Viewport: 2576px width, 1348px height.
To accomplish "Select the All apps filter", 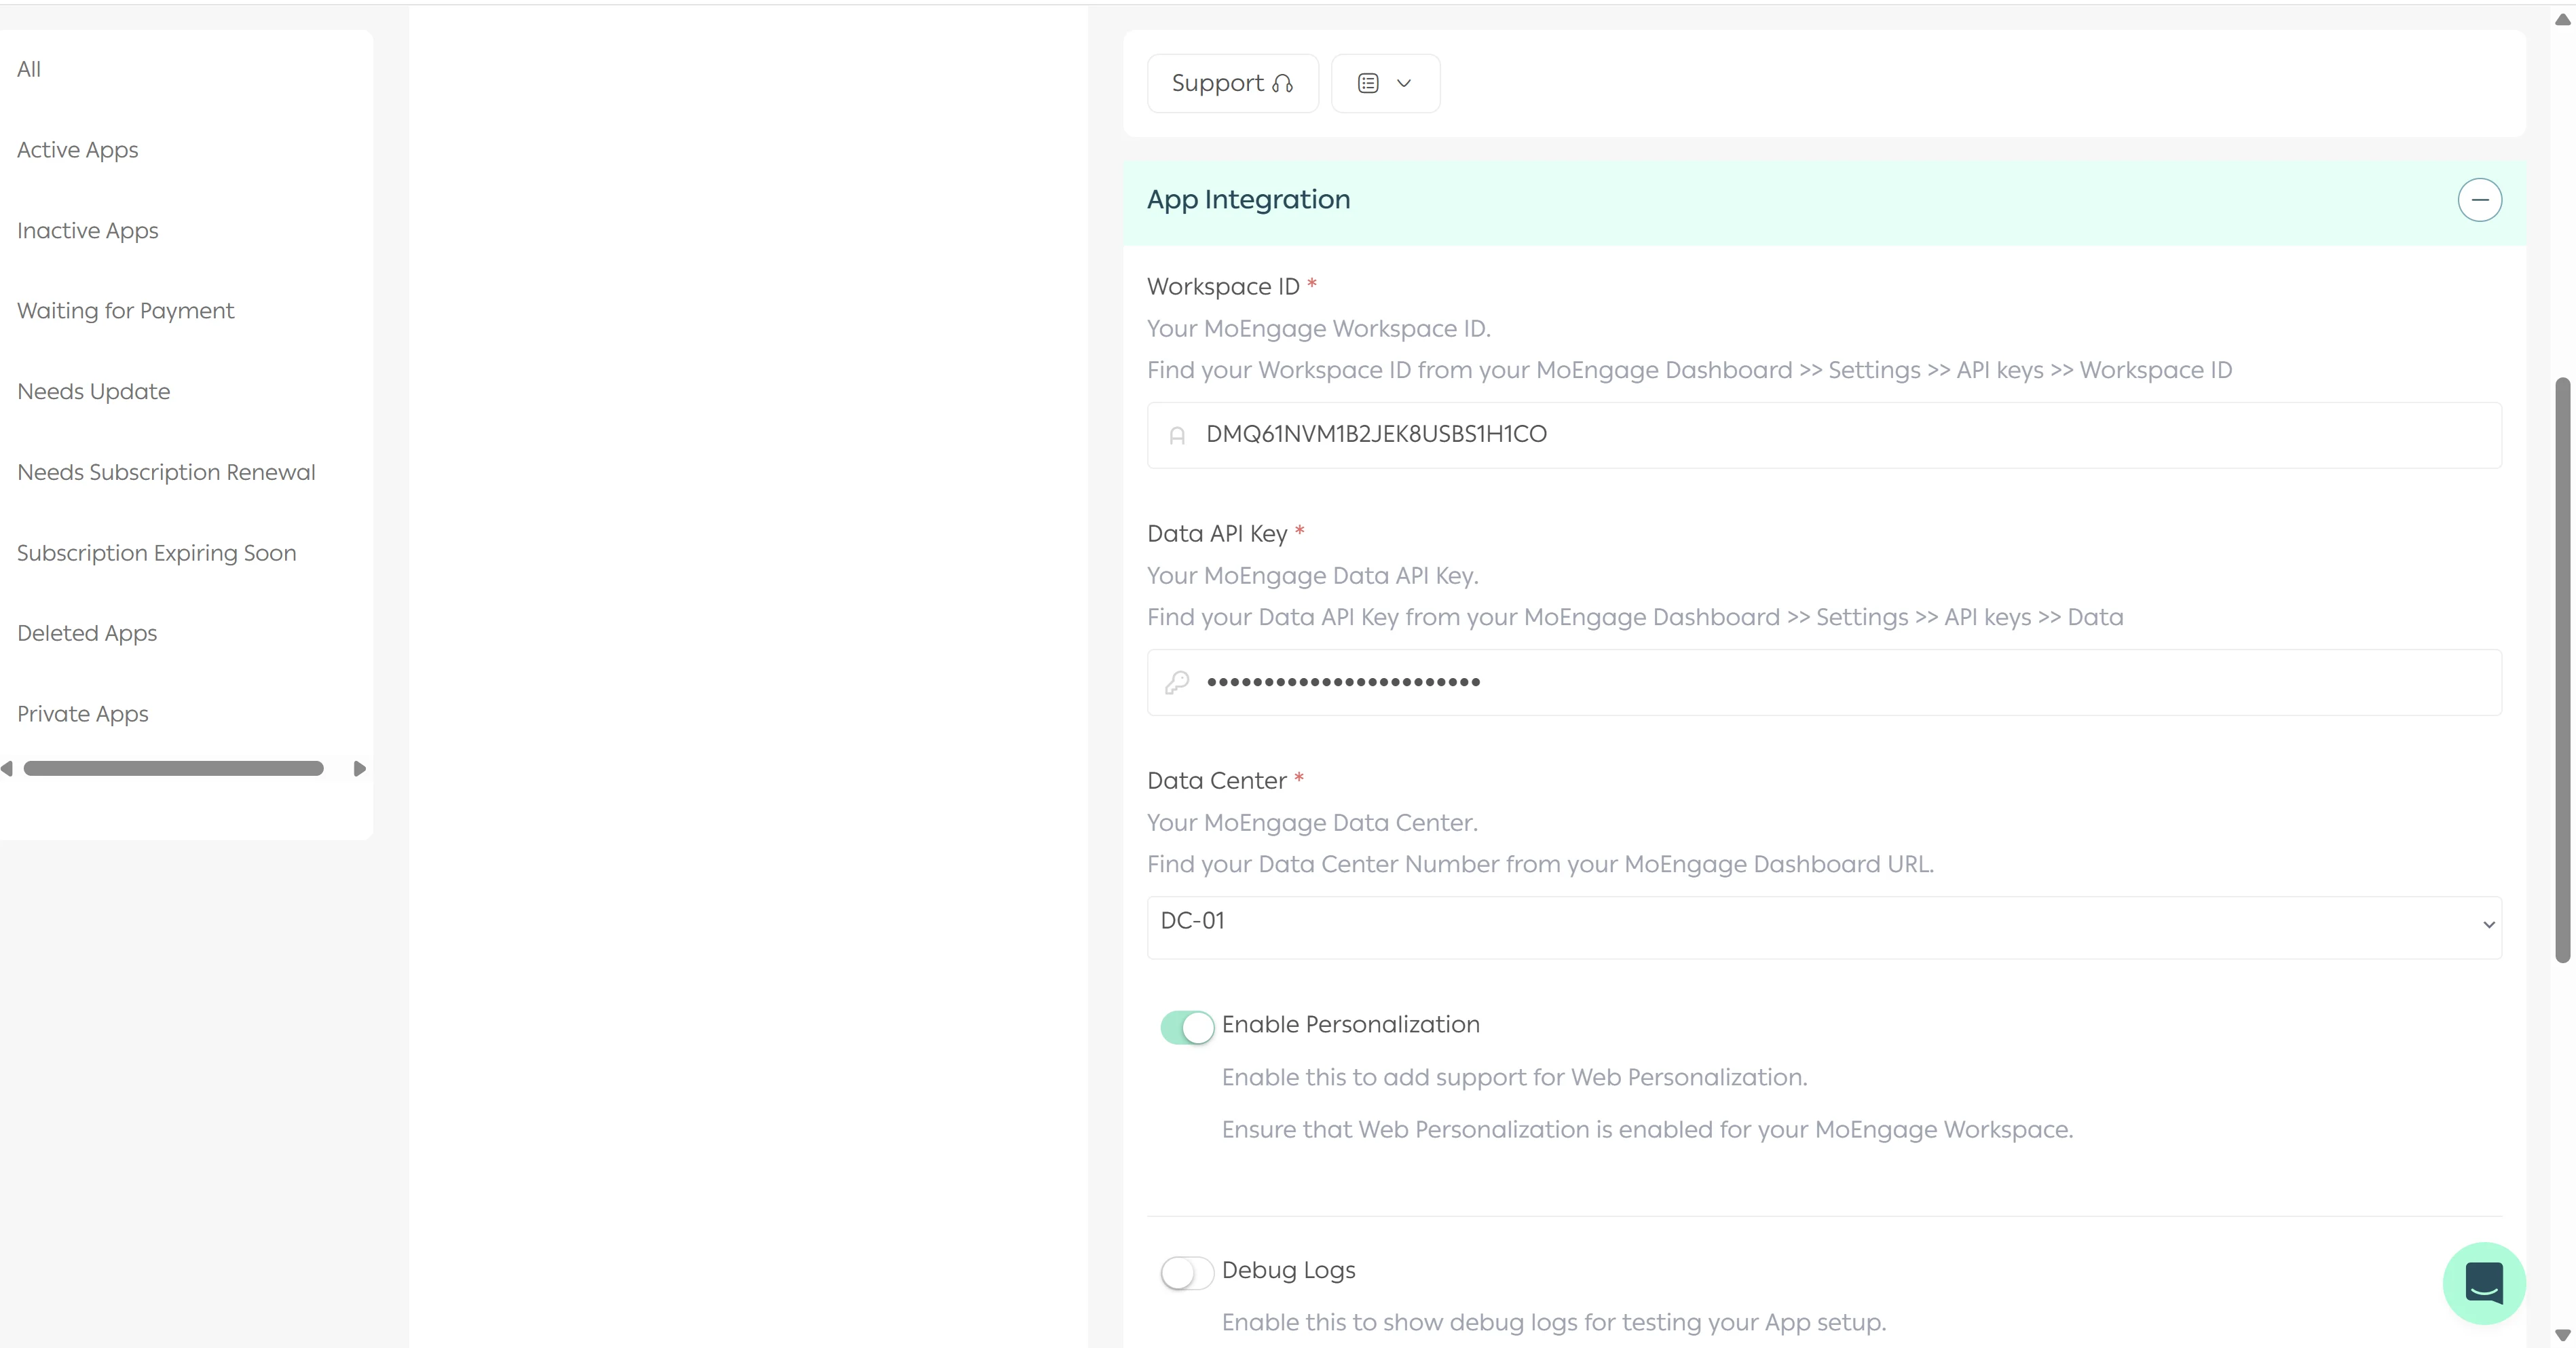I will 29,69.
